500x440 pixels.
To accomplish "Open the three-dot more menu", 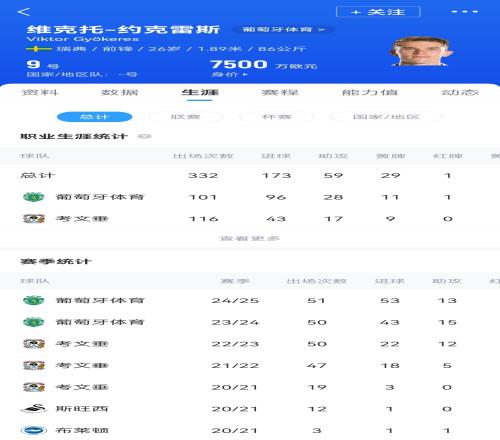I will click(x=464, y=12).
